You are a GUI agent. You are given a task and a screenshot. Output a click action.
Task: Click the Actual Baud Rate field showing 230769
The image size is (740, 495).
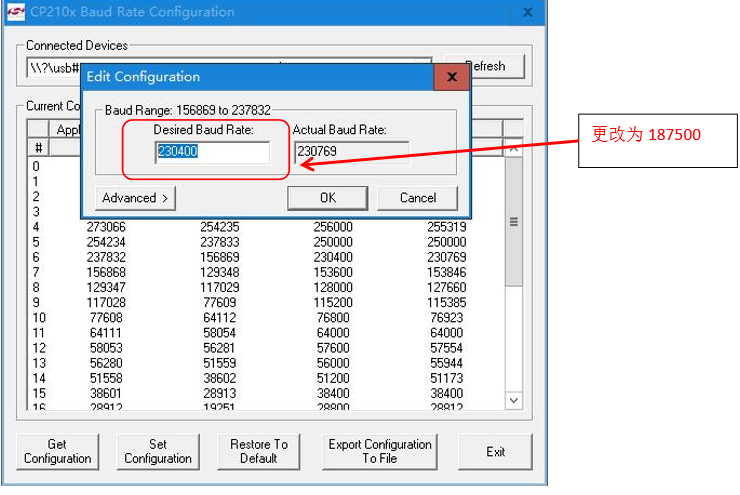click(x=352, y=151)
